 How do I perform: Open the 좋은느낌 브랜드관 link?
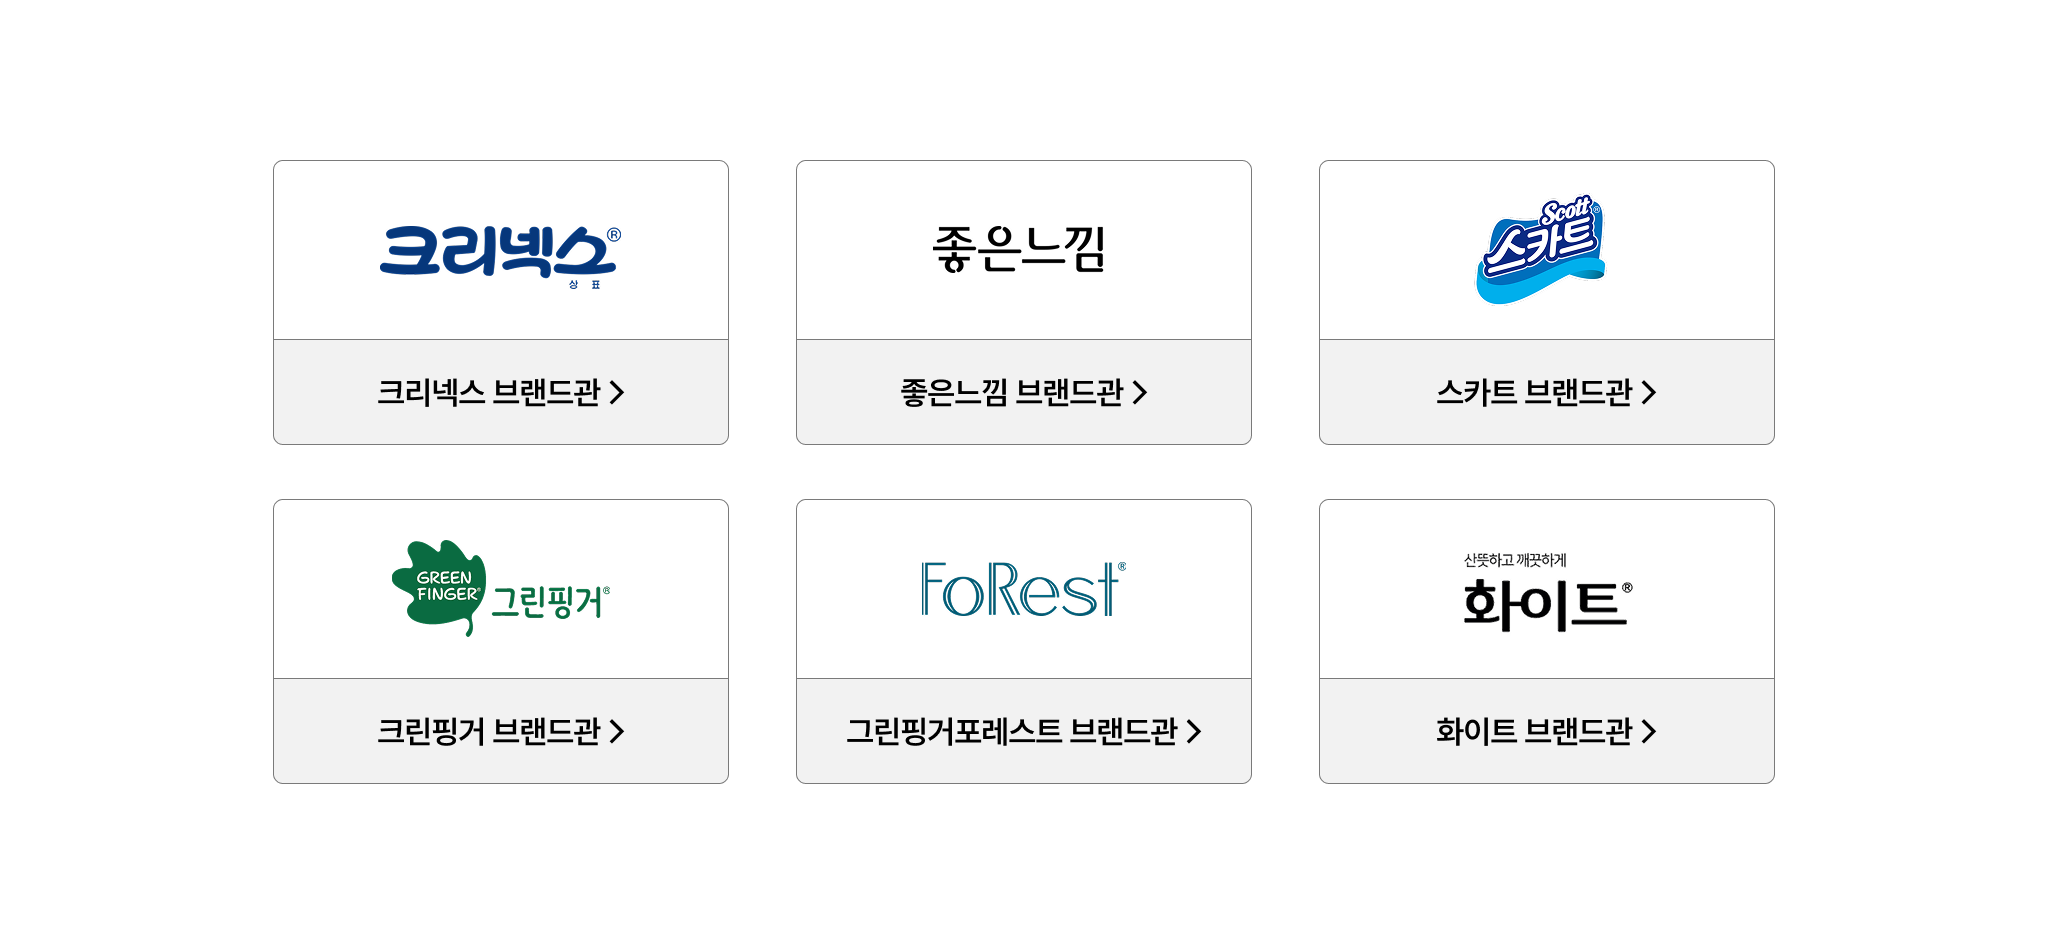click(x=1011, y=392)
